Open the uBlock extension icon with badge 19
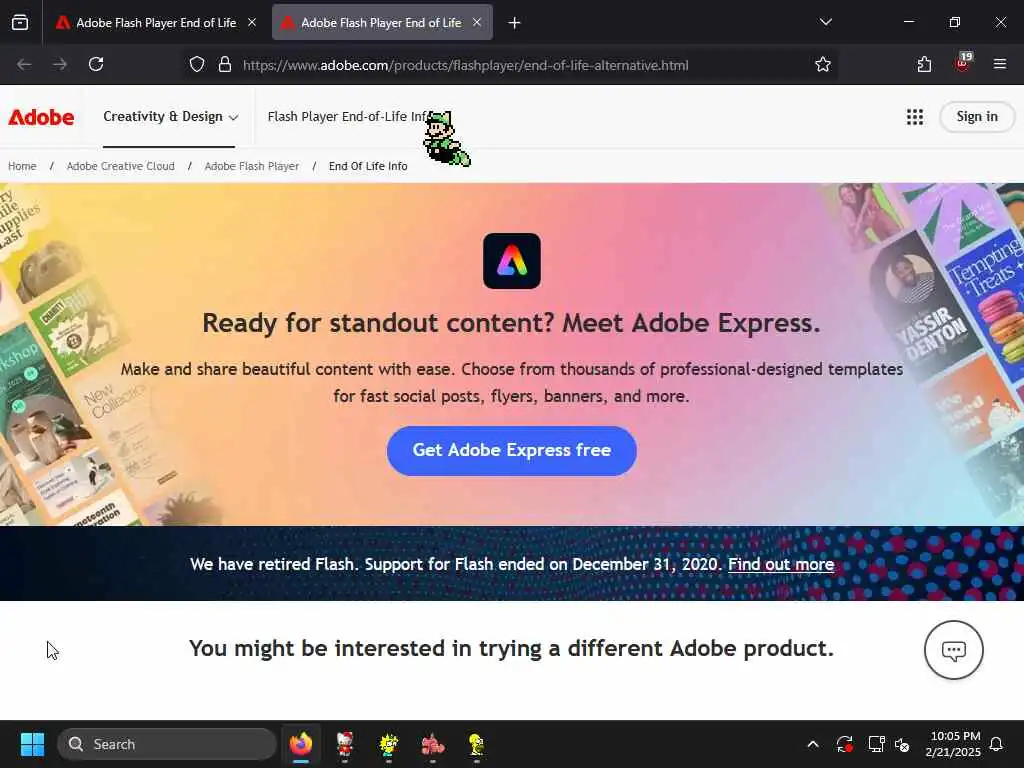Screen dimensions: 1024x768 tap(963, 63)
